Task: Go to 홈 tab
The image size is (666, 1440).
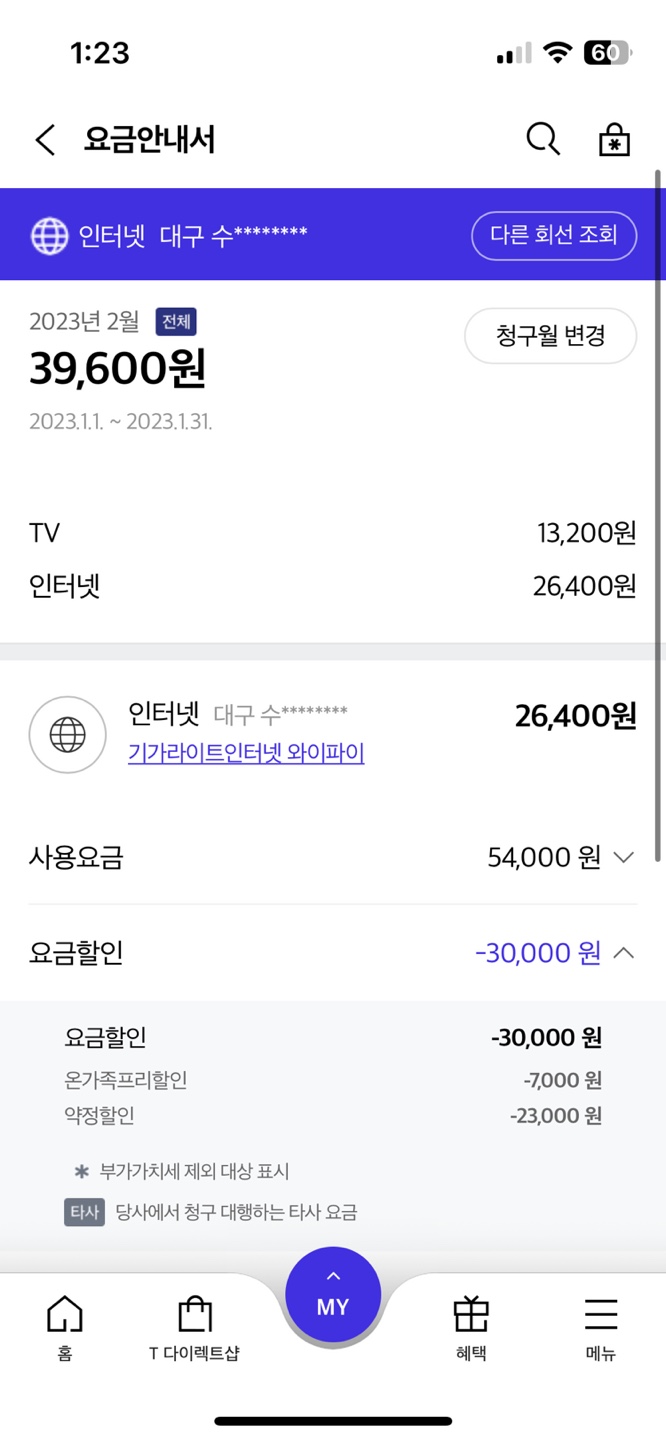Action: click(x=65, y=1327)
